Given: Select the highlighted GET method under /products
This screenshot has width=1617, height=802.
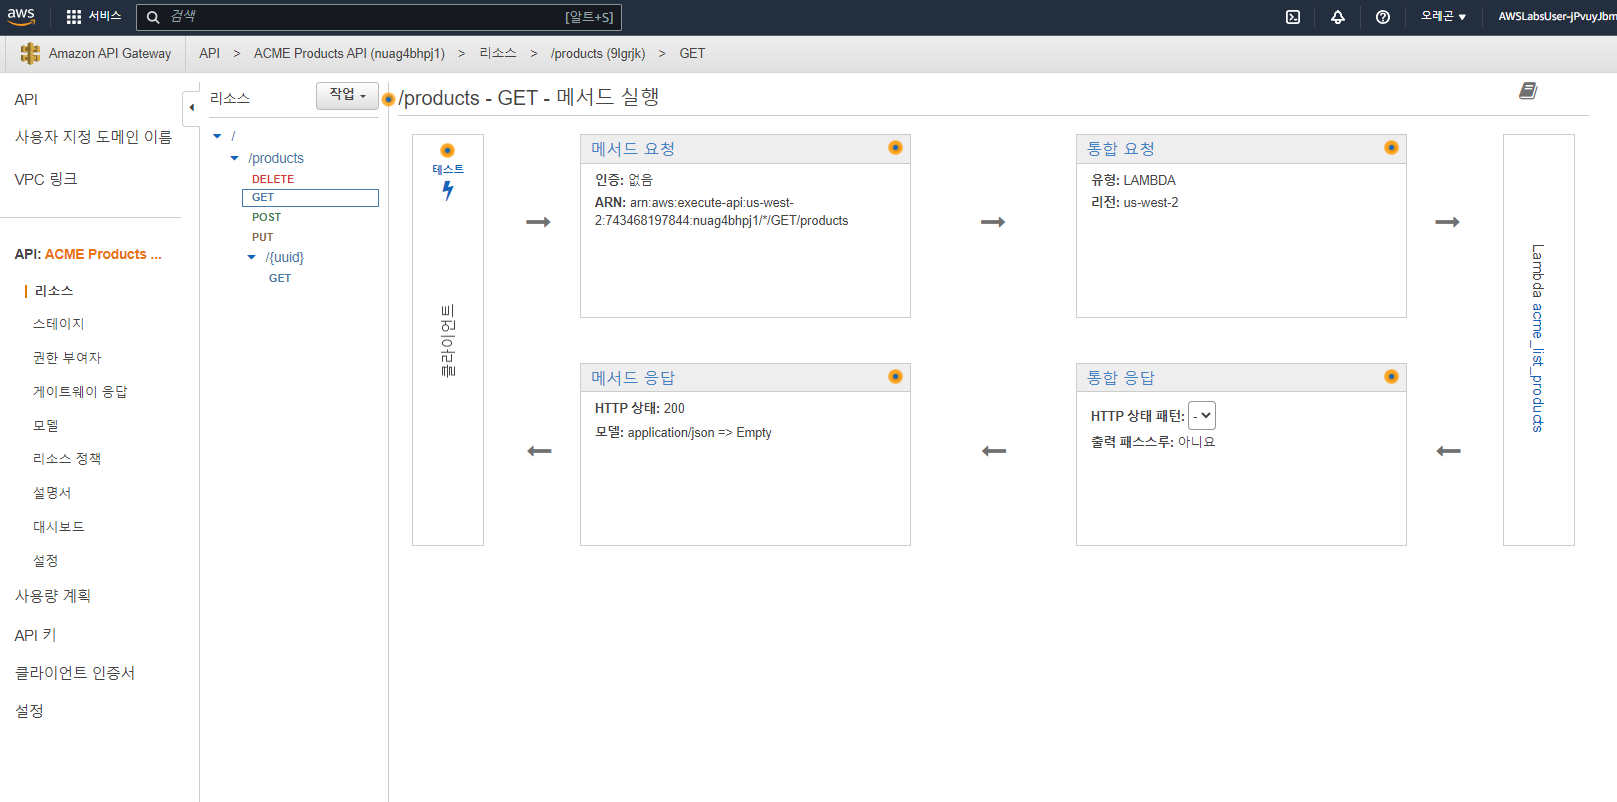Looking at the screenshot, I should click(310, 198).
